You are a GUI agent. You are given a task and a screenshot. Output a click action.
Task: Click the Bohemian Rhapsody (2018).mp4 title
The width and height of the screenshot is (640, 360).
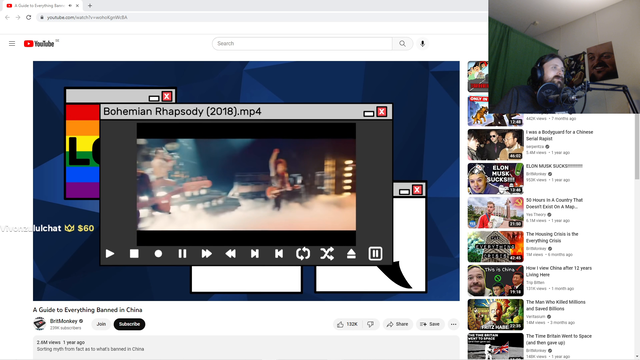coord(182,111)
